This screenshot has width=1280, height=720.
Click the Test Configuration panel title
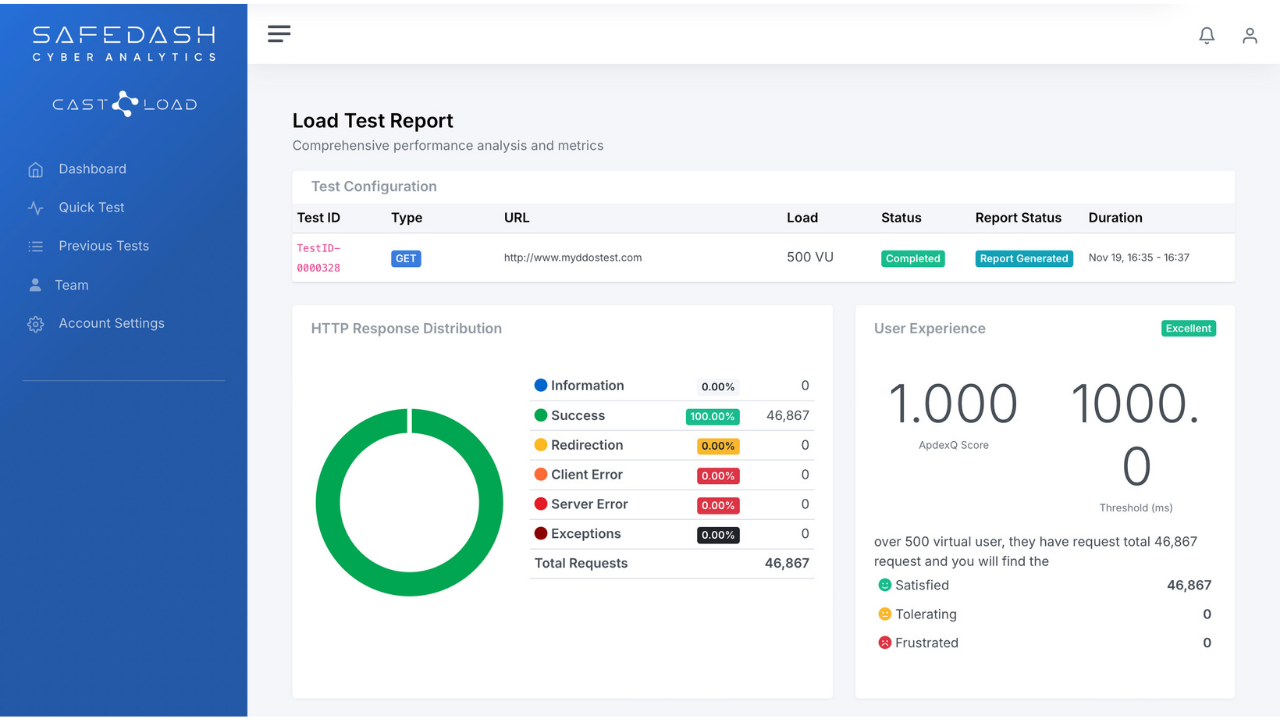click(374, 186)
